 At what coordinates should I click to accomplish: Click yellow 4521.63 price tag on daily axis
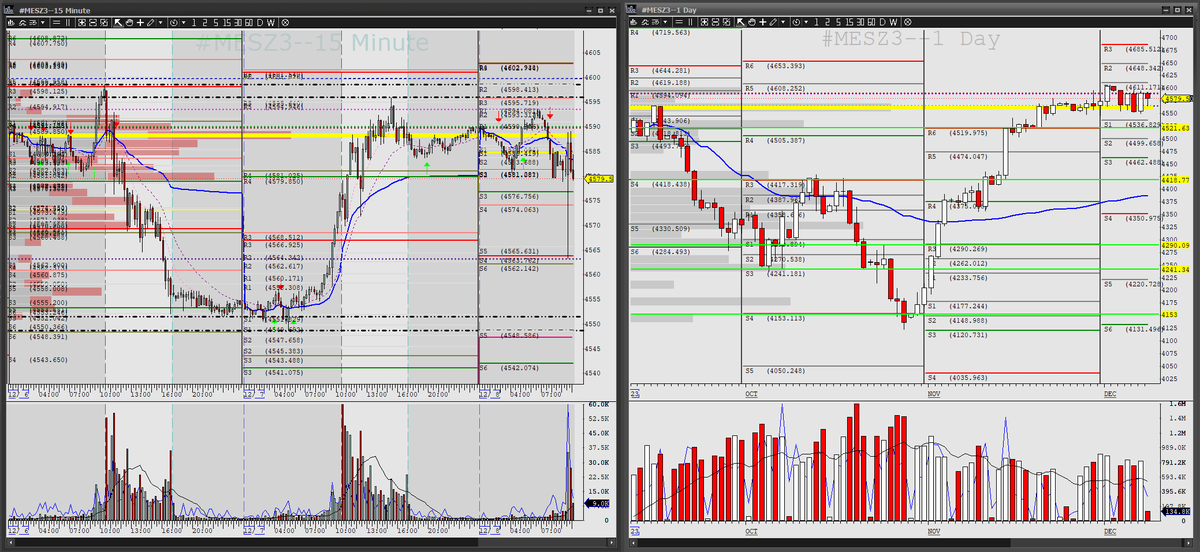tap(1174, 128)
